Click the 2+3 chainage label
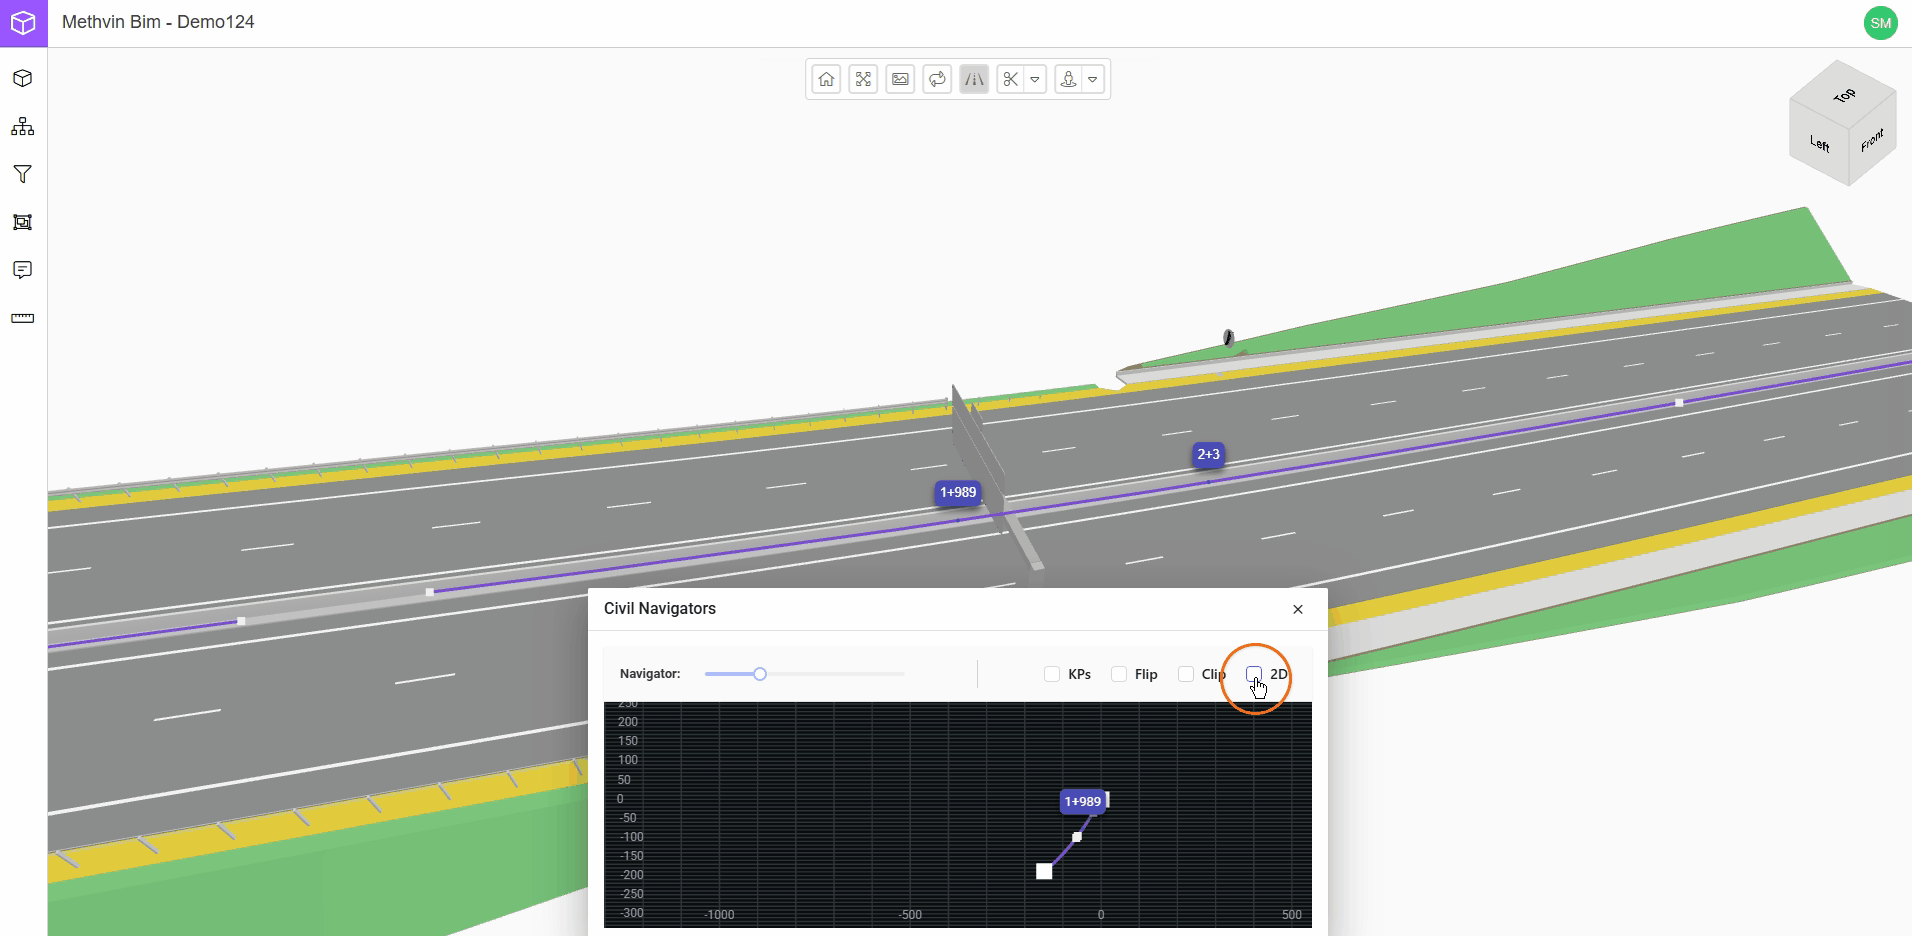The width and height of the screenshot is (1912, 936). [1208, 454]
